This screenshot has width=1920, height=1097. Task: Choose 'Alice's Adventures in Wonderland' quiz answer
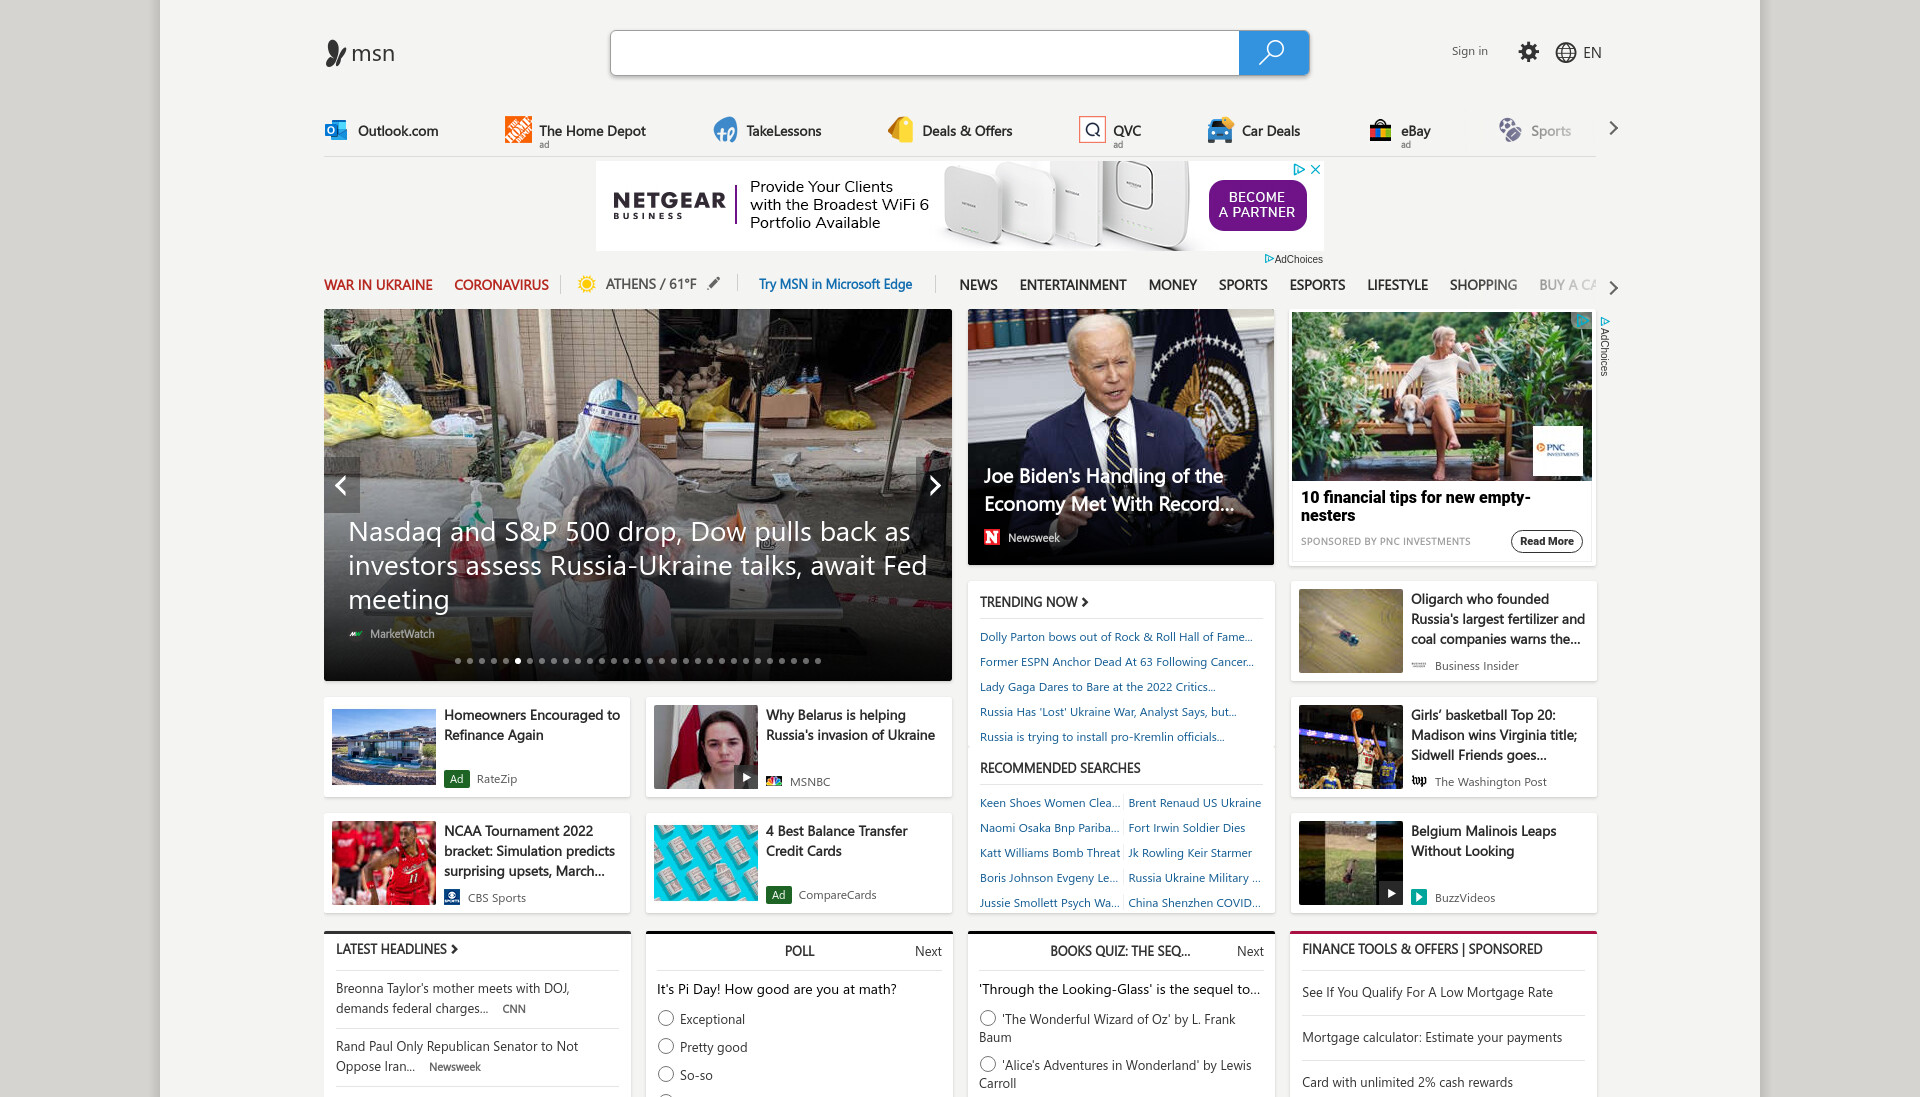point(988,1064)
